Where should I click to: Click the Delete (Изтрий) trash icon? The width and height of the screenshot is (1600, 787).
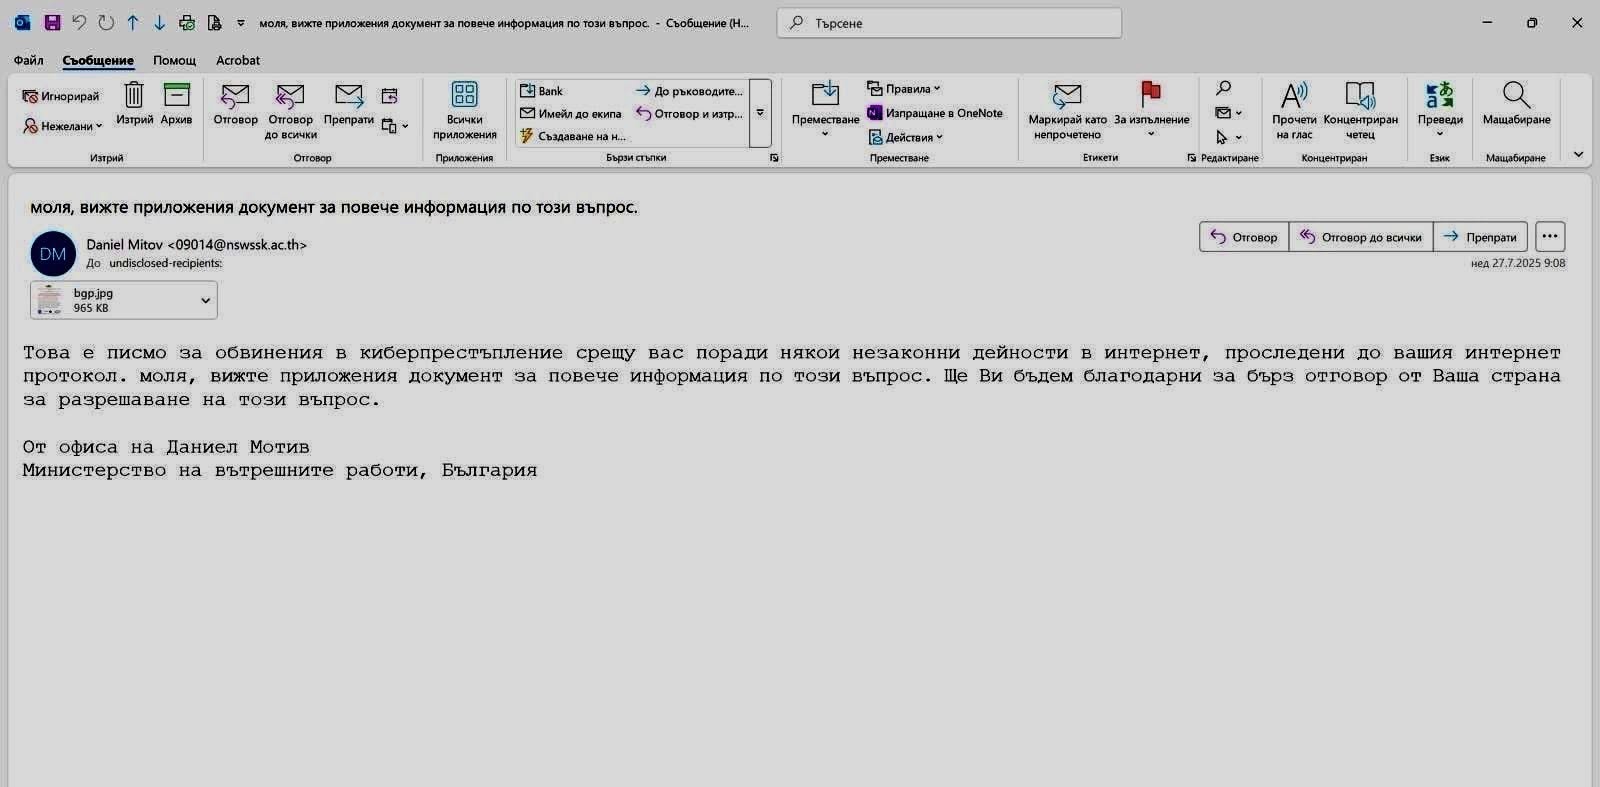pos(134,96)
